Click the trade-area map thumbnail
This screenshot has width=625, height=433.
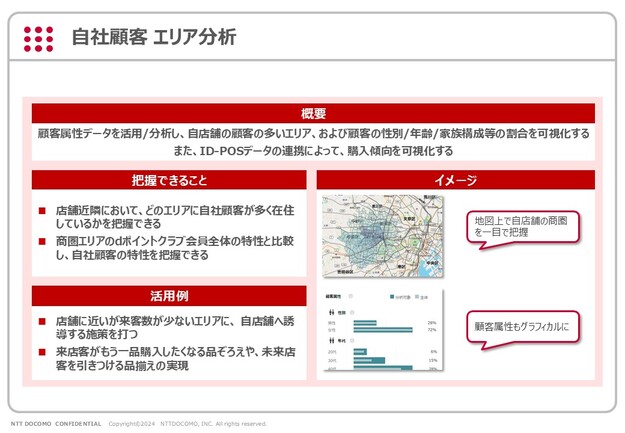click(x=382, y=236)
